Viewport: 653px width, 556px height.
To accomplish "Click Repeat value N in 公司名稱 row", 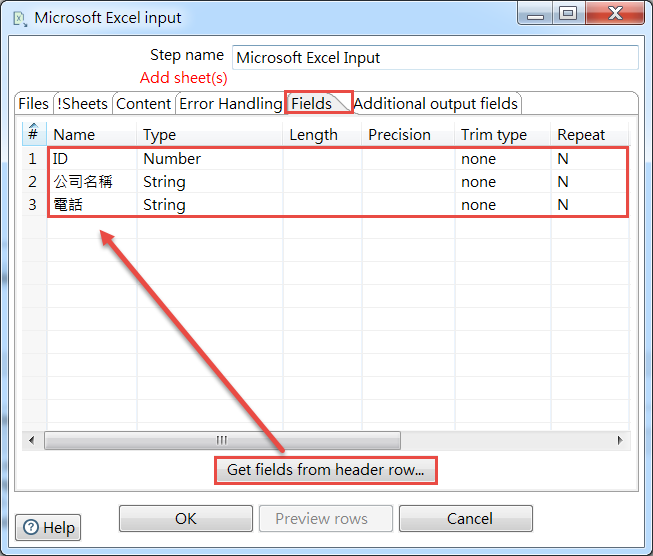I will [x=590, y=182].
